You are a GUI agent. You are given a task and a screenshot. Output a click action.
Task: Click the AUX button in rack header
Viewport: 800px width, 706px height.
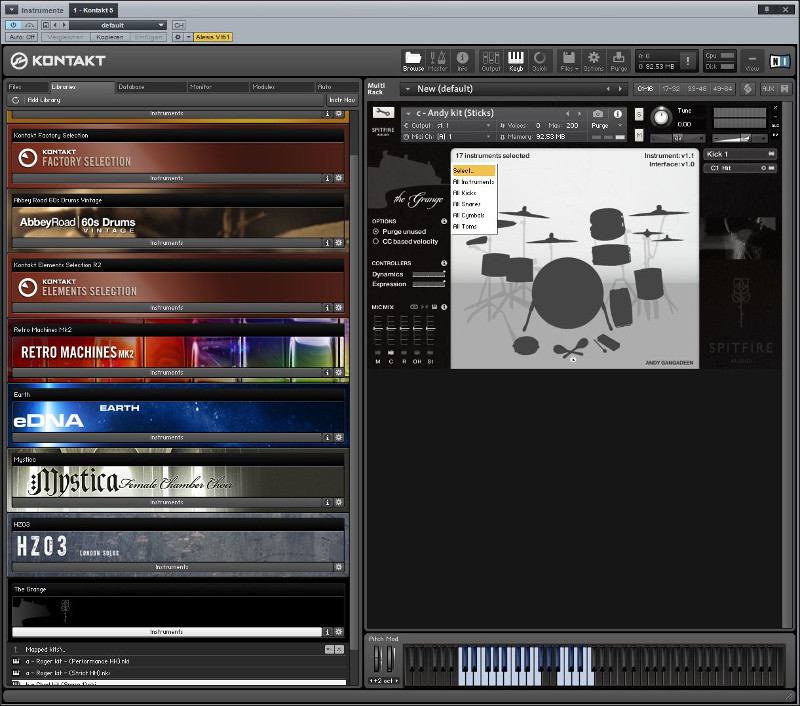[768, 89]
